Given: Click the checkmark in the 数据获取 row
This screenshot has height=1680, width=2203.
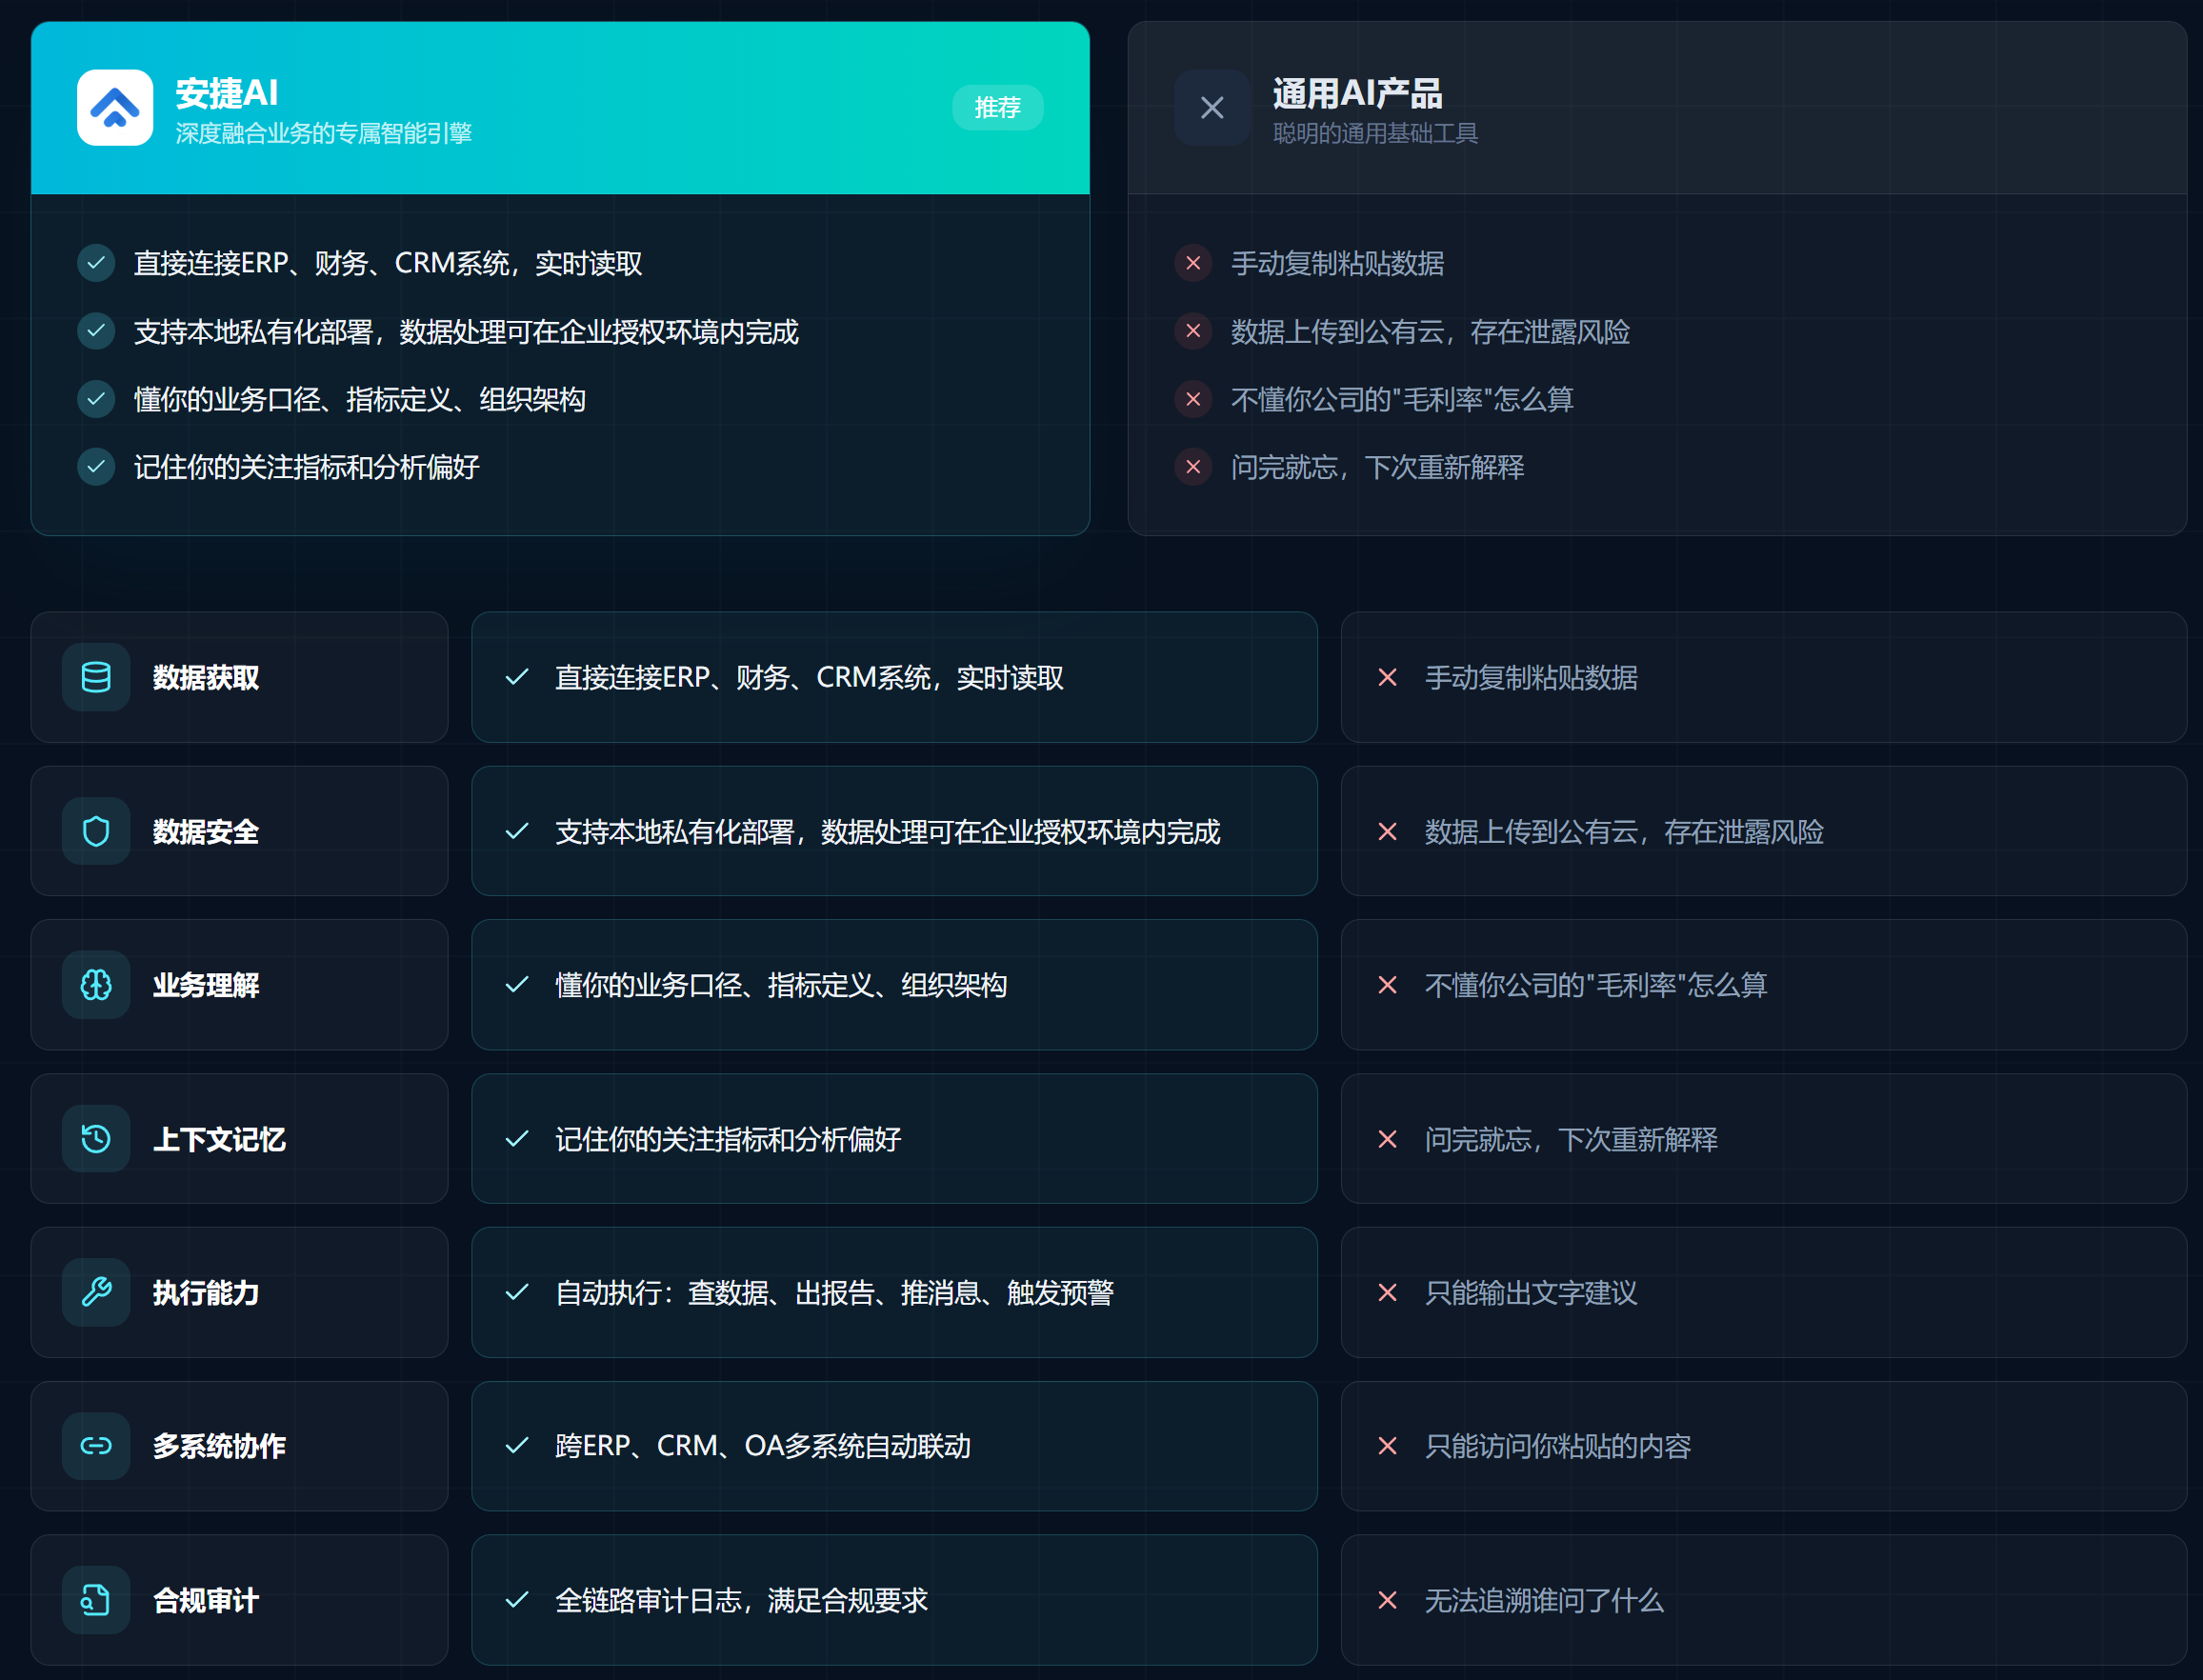Looking at the screenshot, I should tap(517, 678).
